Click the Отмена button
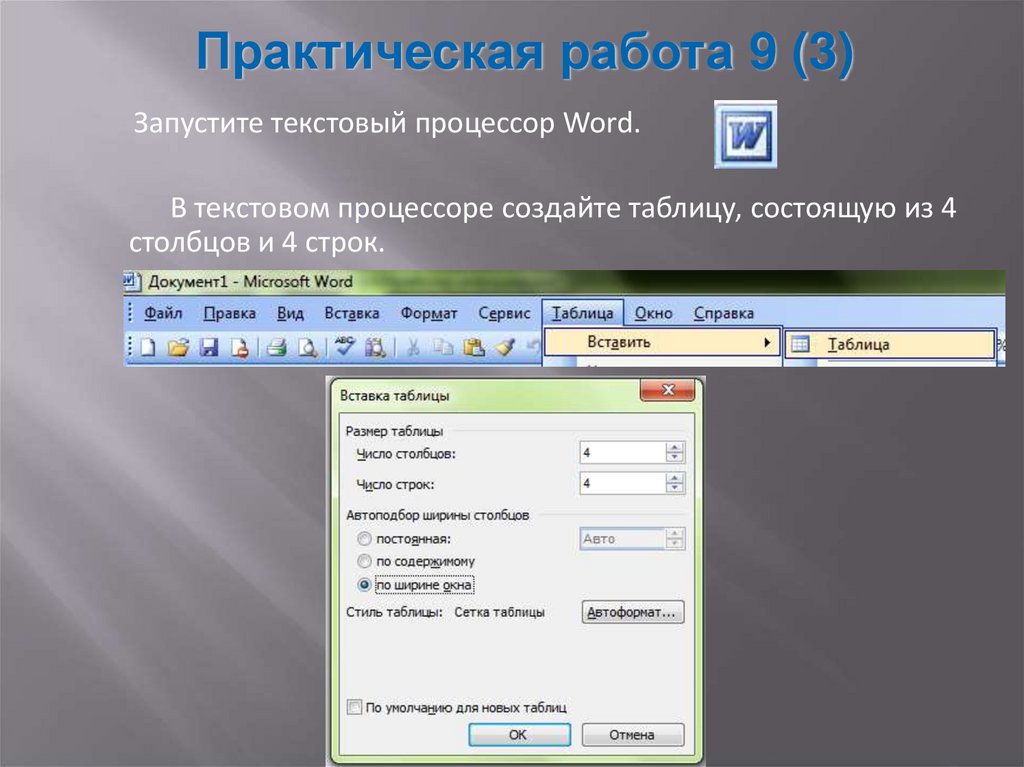The width and height of the screenshot is (1024, 767). tap(632, 734)
